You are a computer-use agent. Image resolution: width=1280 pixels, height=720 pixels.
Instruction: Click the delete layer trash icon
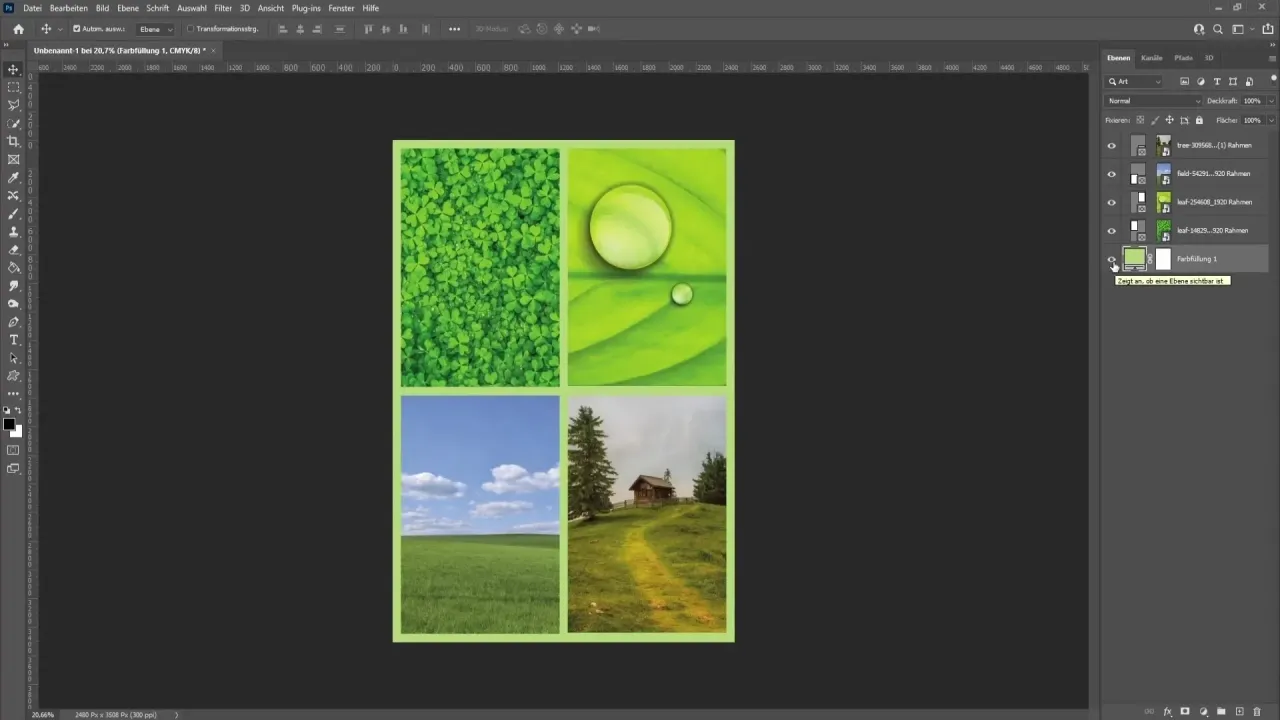(x=1257, y=711)
